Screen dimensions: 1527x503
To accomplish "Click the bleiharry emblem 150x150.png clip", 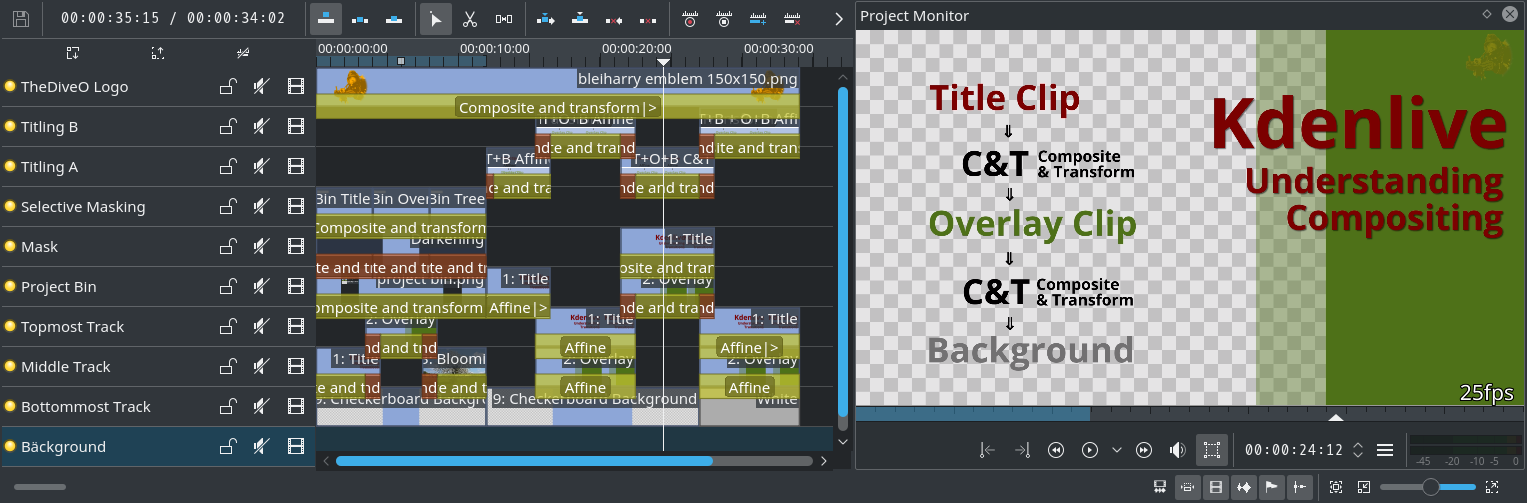I will tap(557, 80).
